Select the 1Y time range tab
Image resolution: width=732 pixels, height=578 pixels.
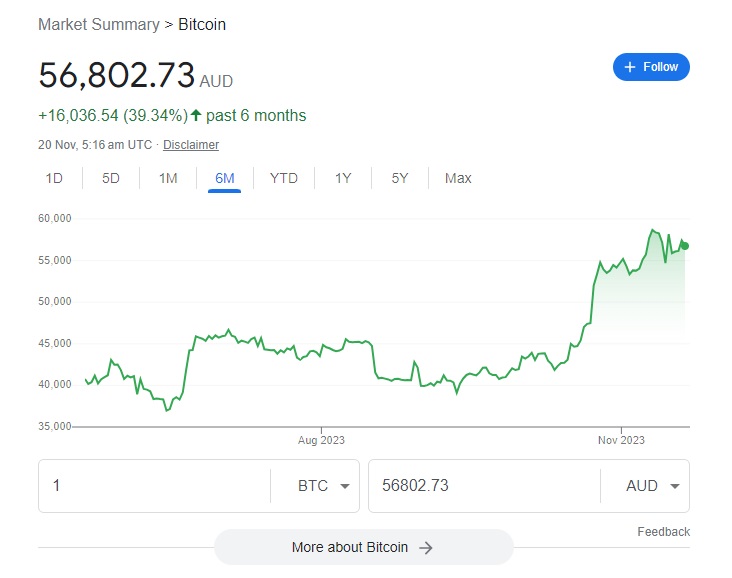click(x=343, y=178)
